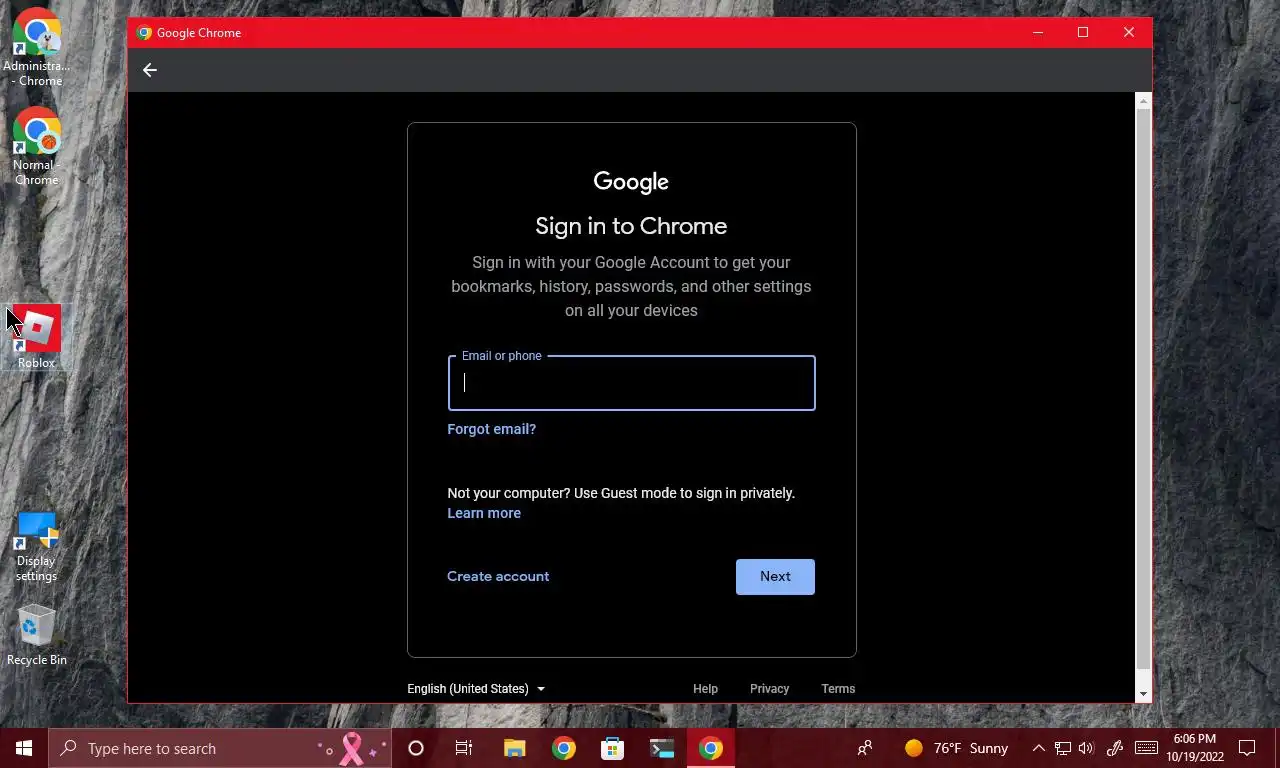Open the Learn more link

[x=484, y=513]
